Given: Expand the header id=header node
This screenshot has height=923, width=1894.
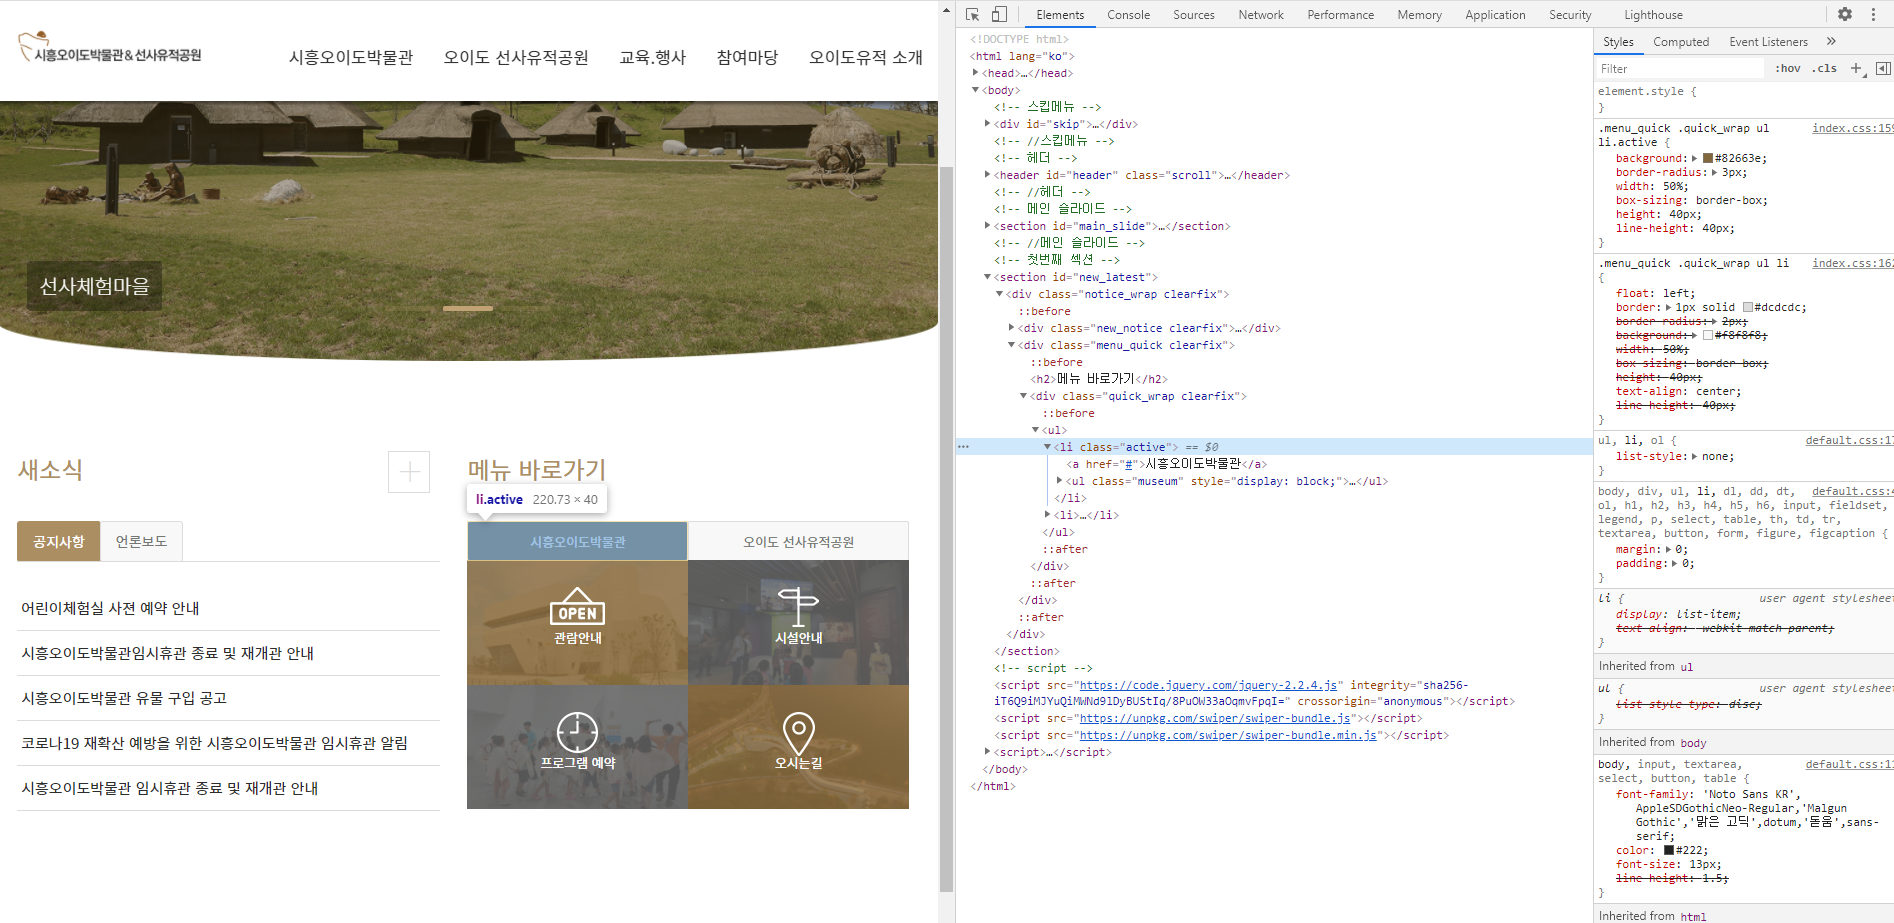Looking at the screenshot, I should [987, 175].
